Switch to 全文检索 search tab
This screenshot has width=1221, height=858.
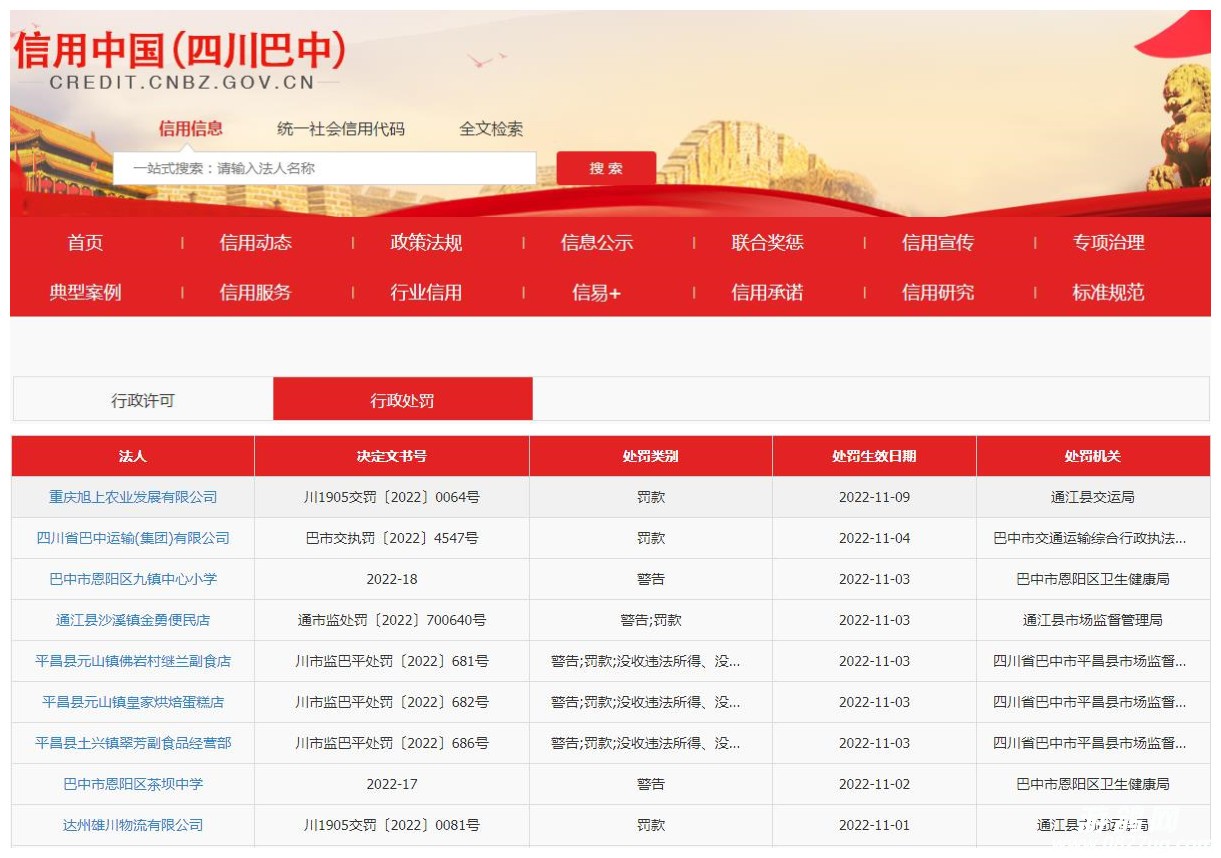(x=491, y=129)
